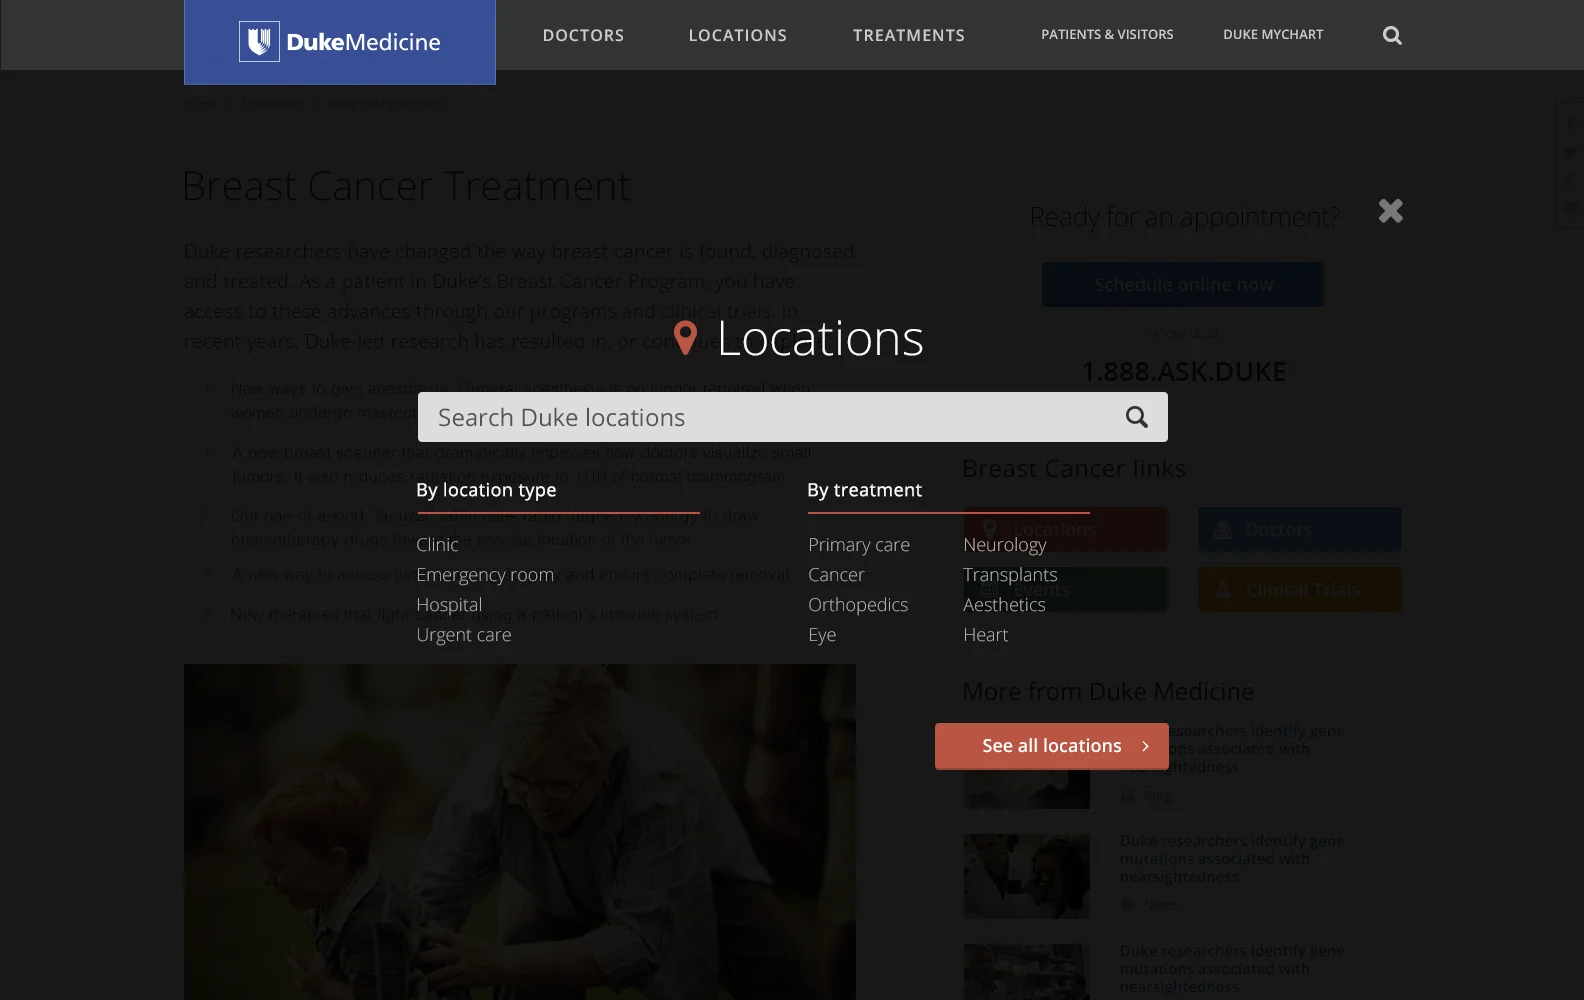Click the See all locations button

point(1052,746)
